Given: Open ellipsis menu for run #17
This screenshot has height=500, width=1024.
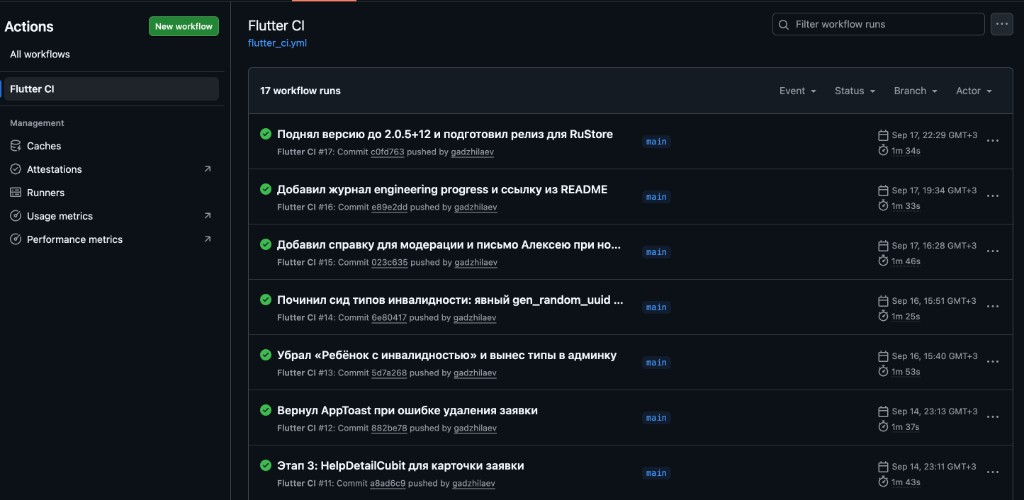Looking at the screenshot, I should coord(993,141).
